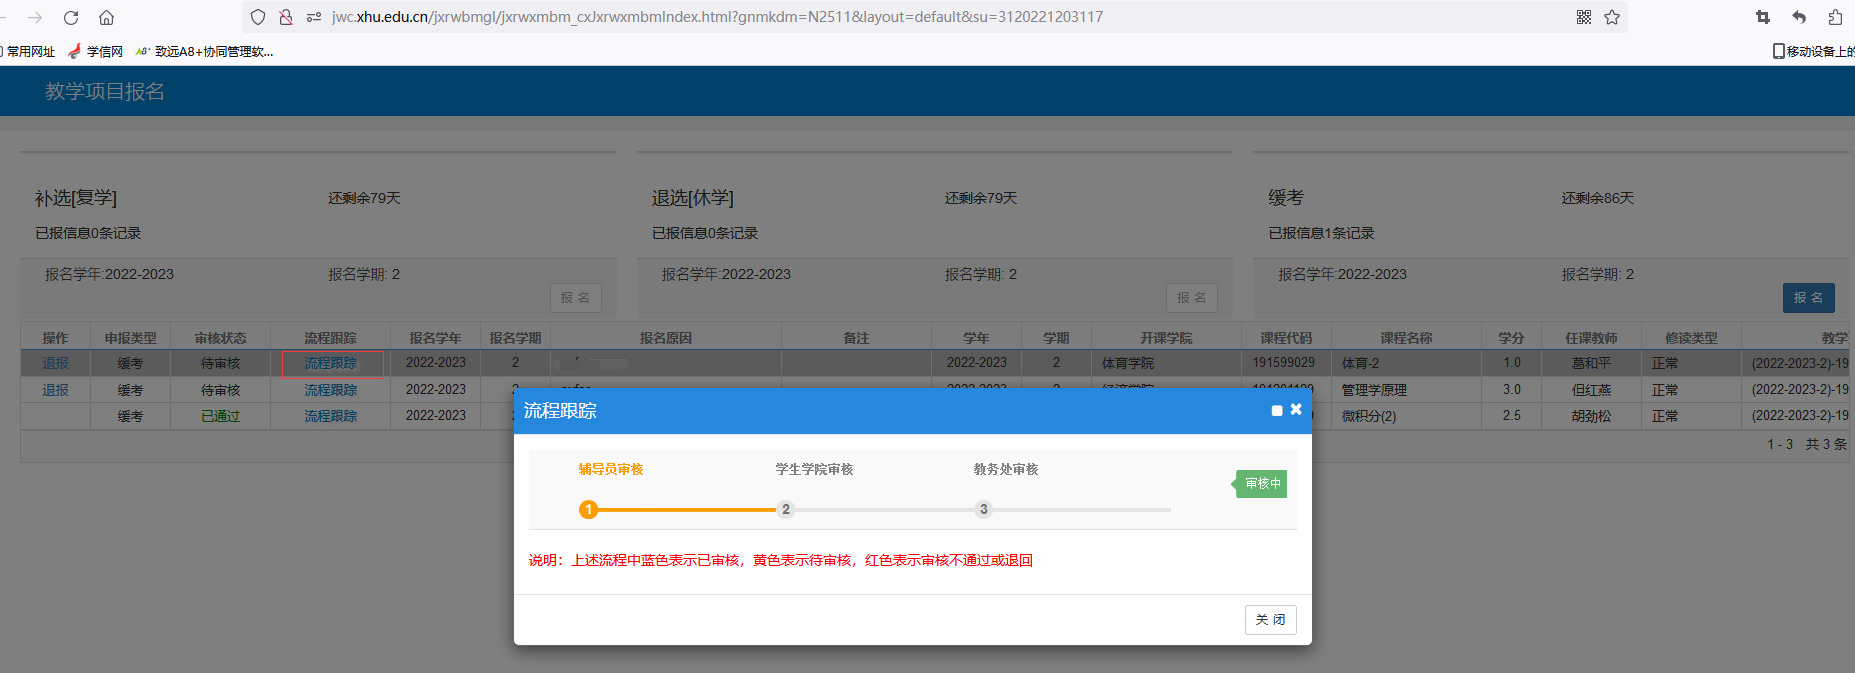This screenshot has height=673, width=1855.
Task: Click the 关闭 button in the dialog
Action: pos(1270,620)
